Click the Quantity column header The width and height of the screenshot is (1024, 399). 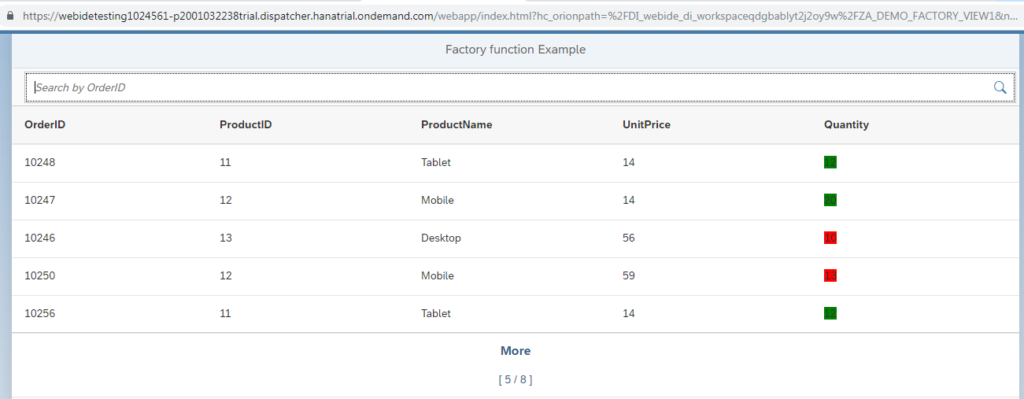click(846, 125)
